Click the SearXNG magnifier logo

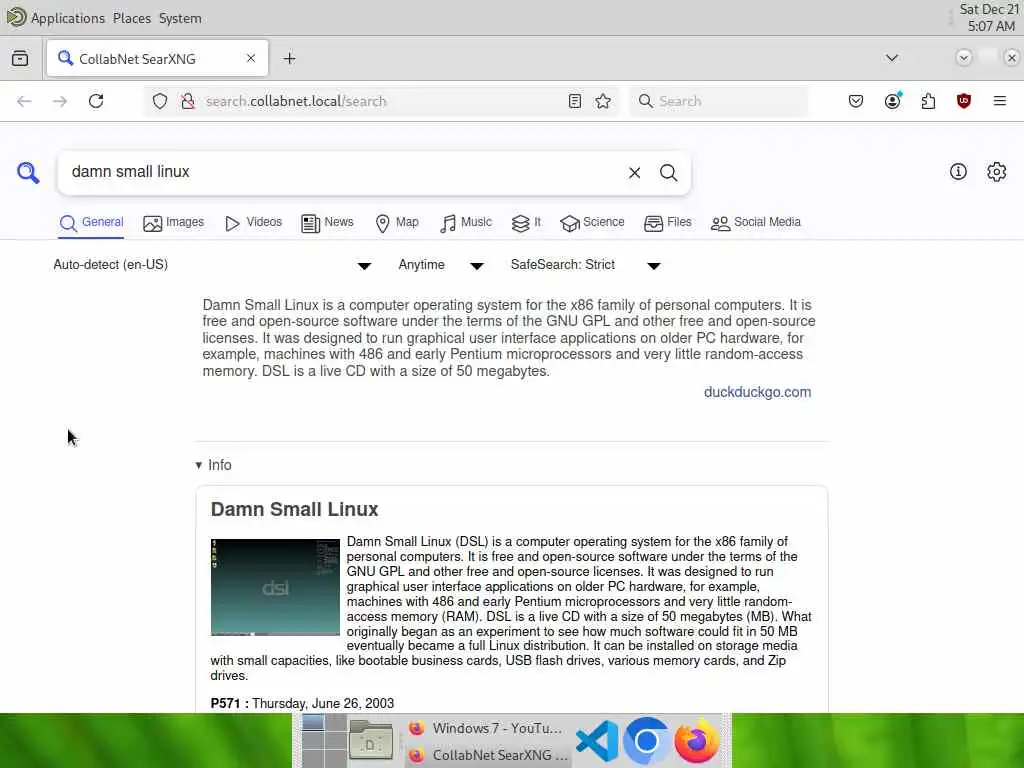[x=27, y=173]
